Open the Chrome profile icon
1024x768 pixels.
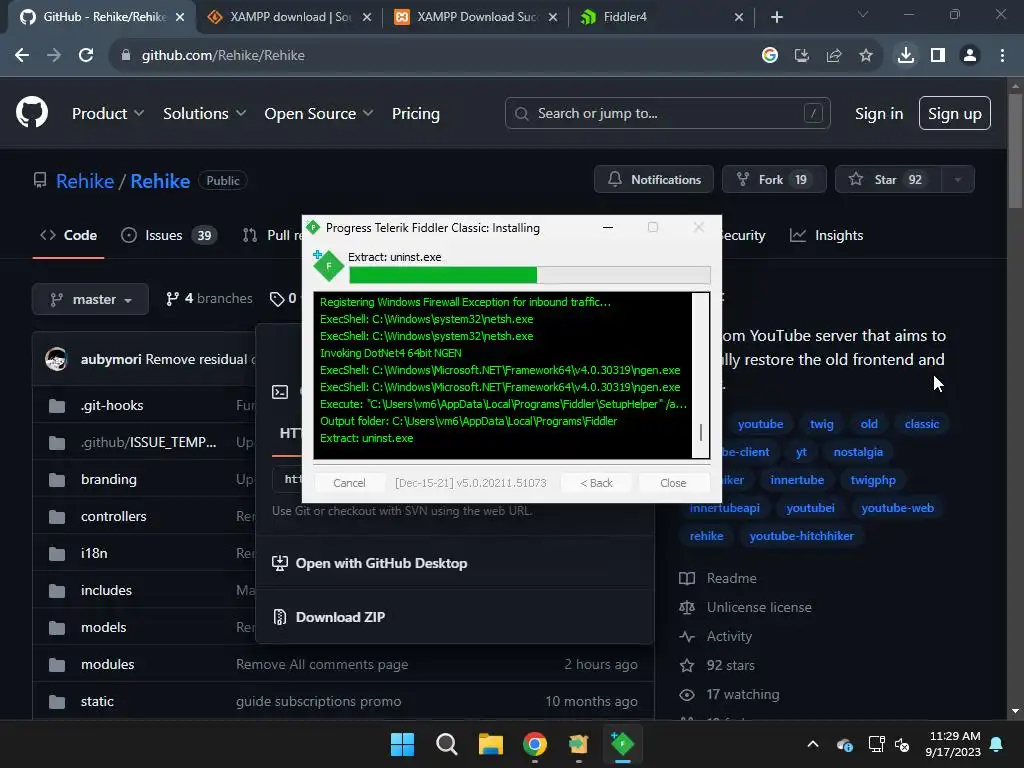(970, 56)
